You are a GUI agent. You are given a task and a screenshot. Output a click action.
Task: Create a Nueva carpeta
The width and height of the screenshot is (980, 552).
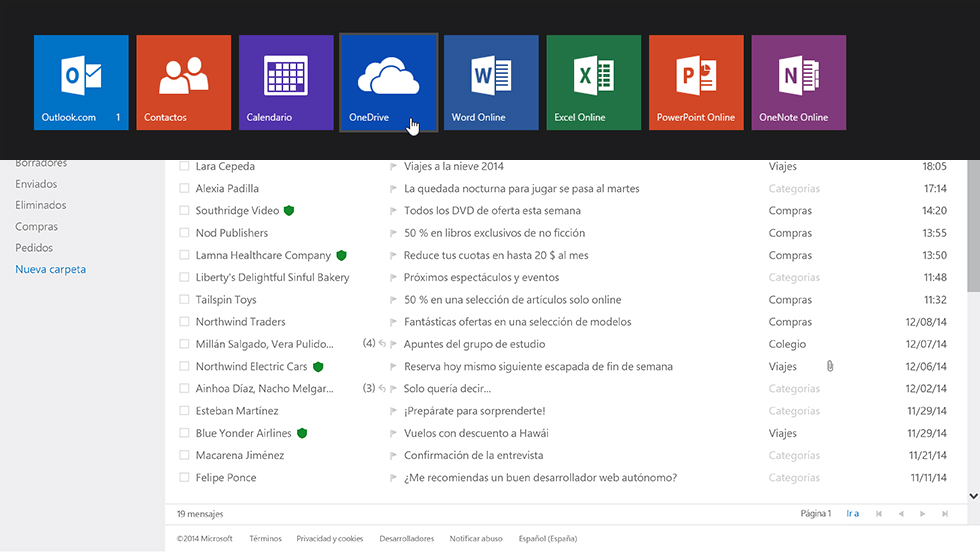[51, 269]
